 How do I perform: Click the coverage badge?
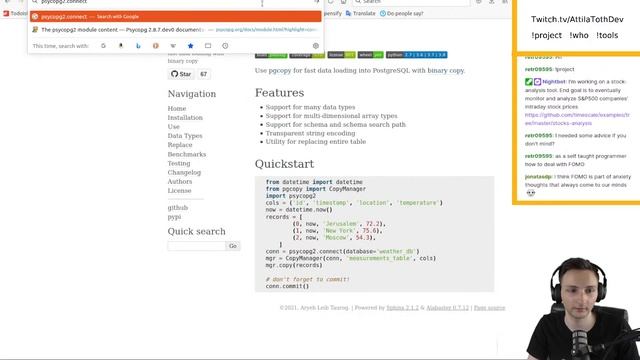[307, 55]
